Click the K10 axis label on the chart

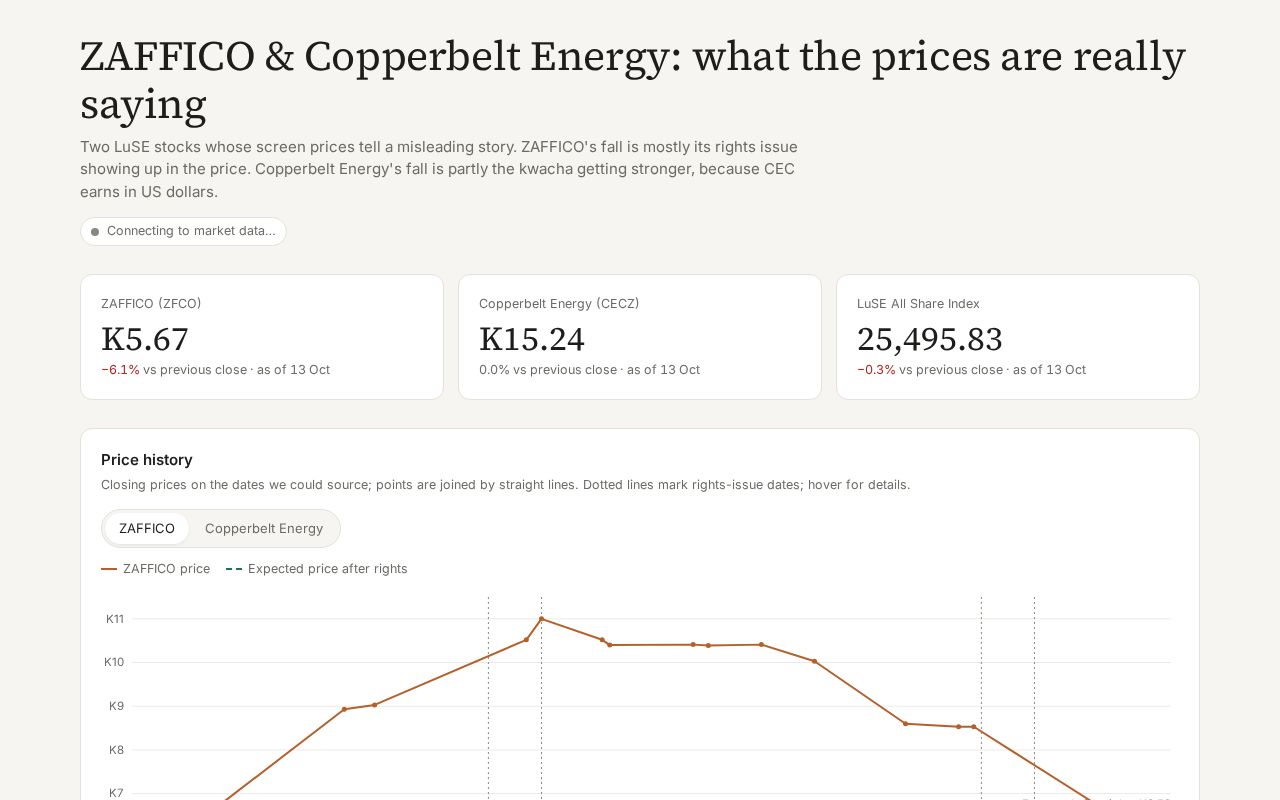pos(114,662)
